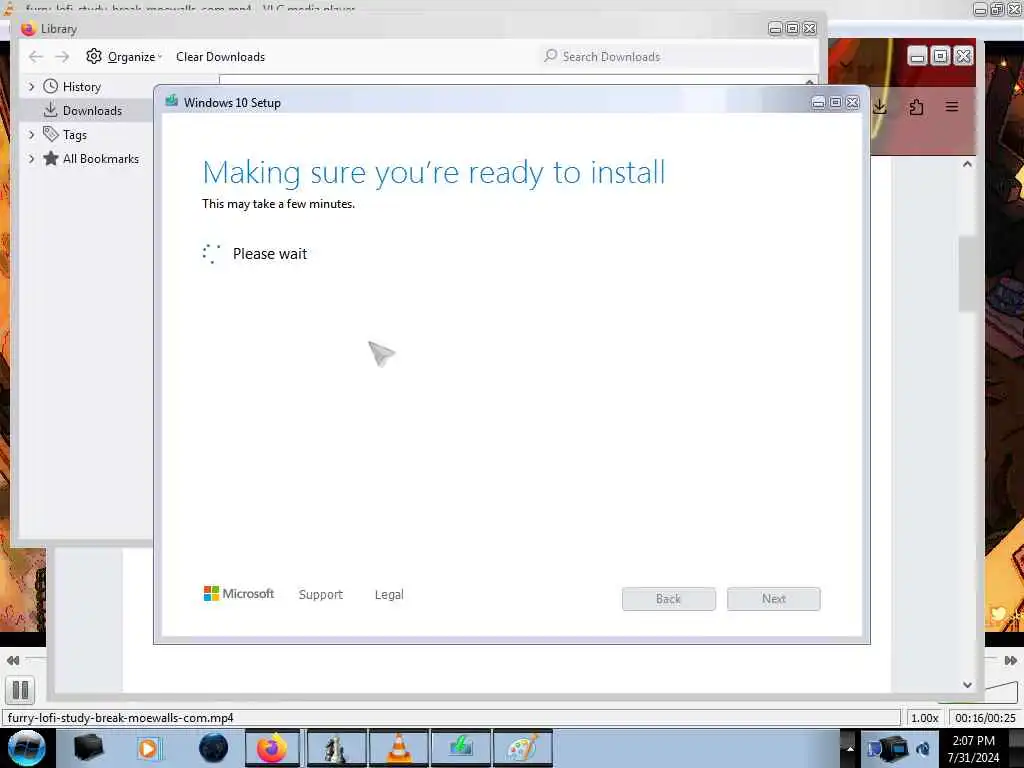
Task: Click the Firefox Library title icon
Action: click(28, 29)
